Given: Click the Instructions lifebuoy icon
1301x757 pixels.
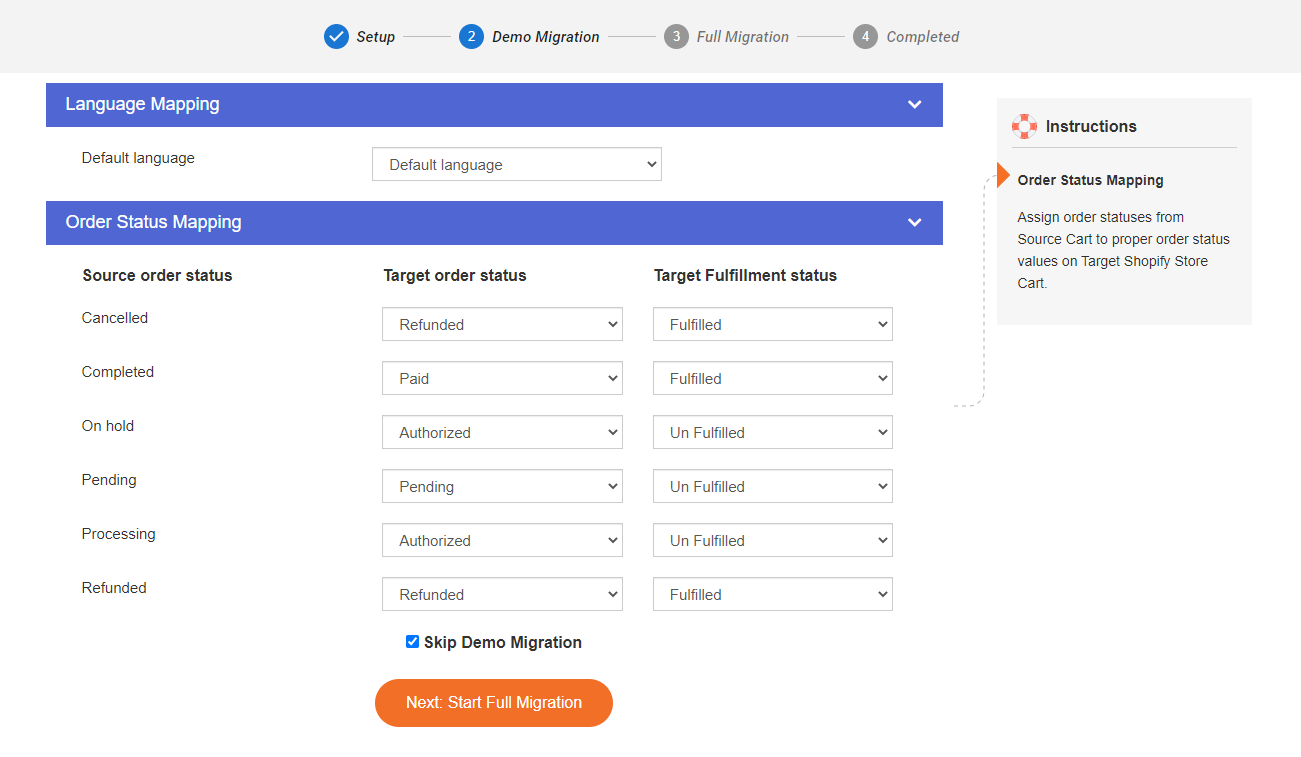Looking at the screenshot, I should 1024,126.
